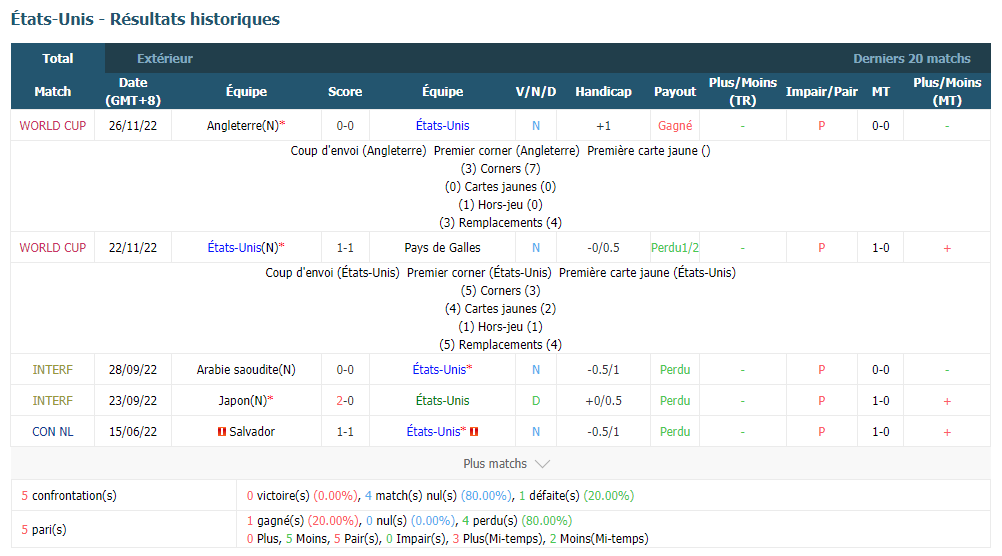Image resolution: width=1002 pixels, height=556 pixels.
Task: Click the Payout column header
Action: coord(675,91)
